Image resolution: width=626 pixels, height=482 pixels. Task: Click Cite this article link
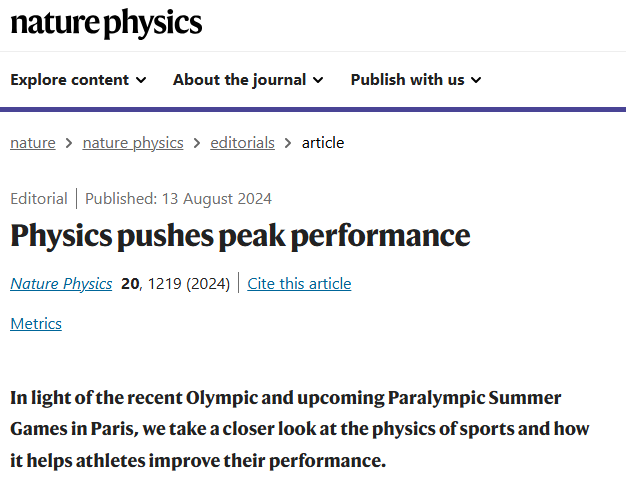299,284
